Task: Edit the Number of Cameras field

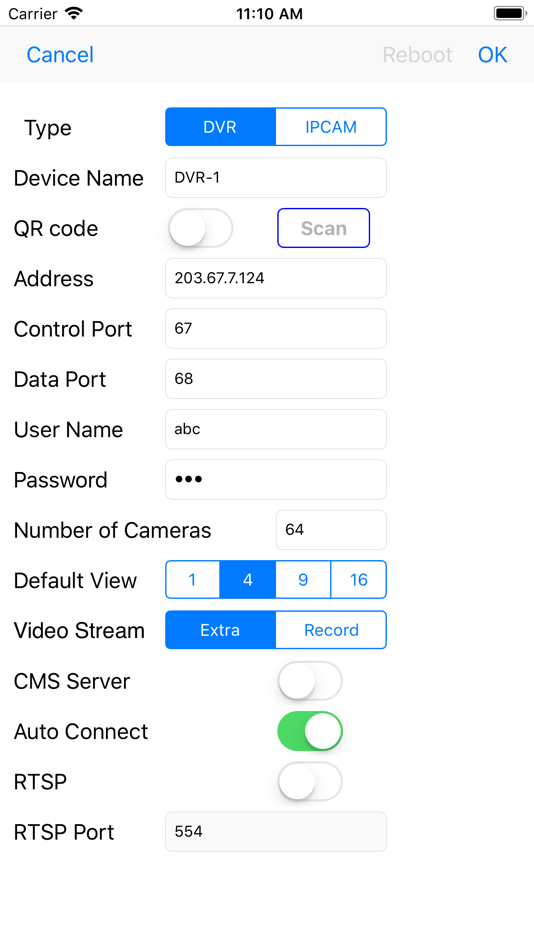Action: [x=331, y=530]
